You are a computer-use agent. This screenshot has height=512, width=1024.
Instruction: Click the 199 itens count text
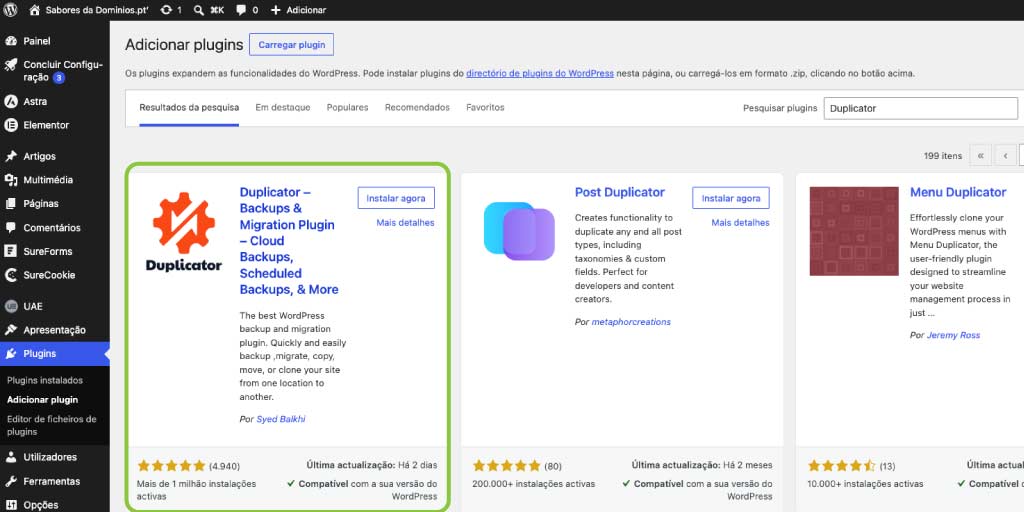[x=943, y=155]
